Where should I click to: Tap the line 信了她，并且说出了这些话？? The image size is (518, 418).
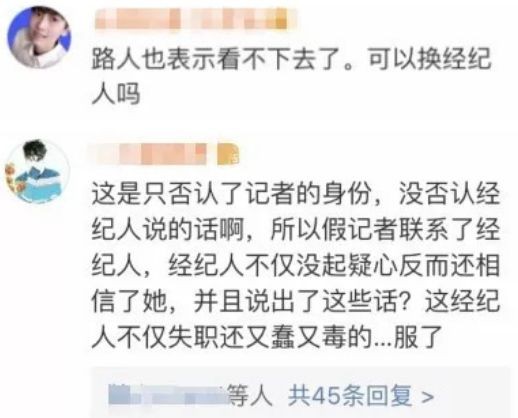251,302
